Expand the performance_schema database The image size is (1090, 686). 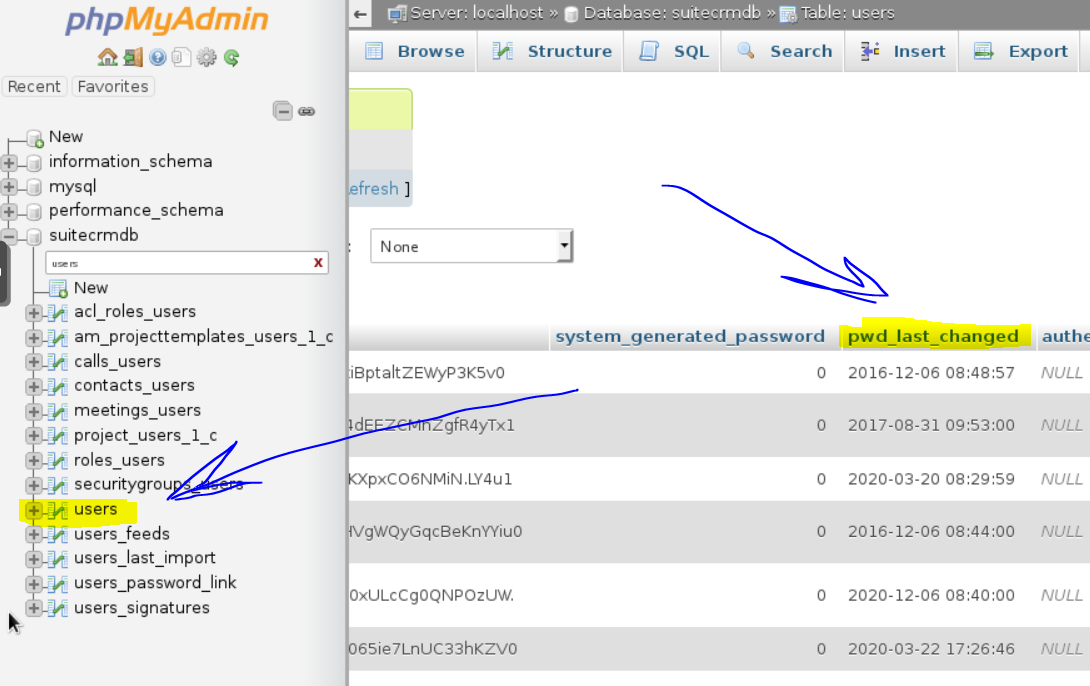point(9,211)
